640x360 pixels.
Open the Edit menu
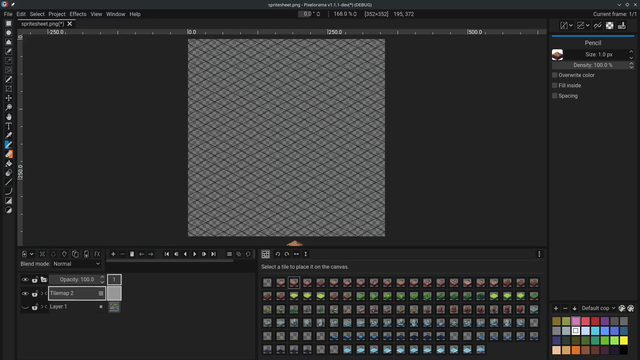[x=21, y=14]
